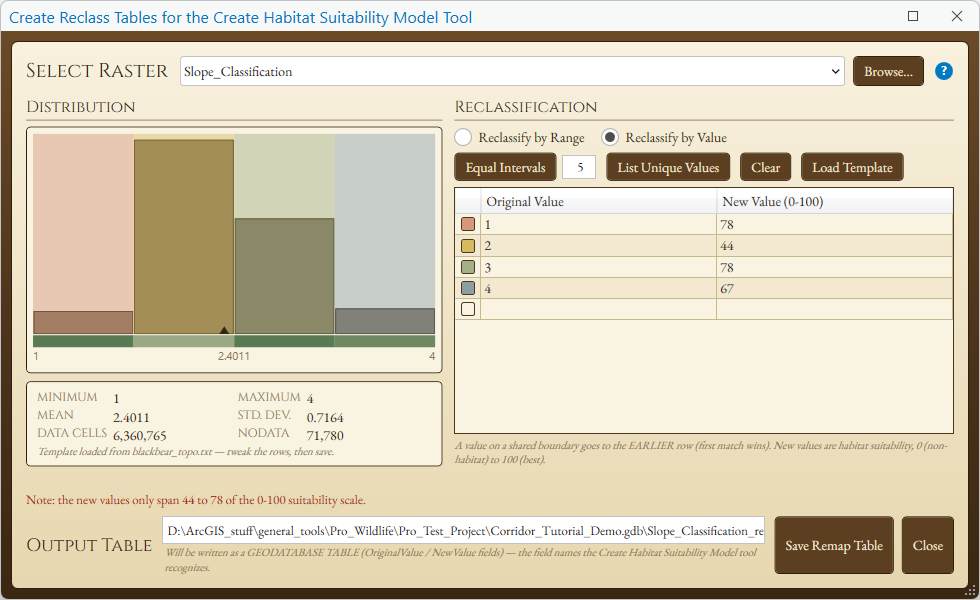Viewport: 980px width, 600px height.
Task: Click New Value cell 78 in row 3
Action: click(x=834, y=267)
